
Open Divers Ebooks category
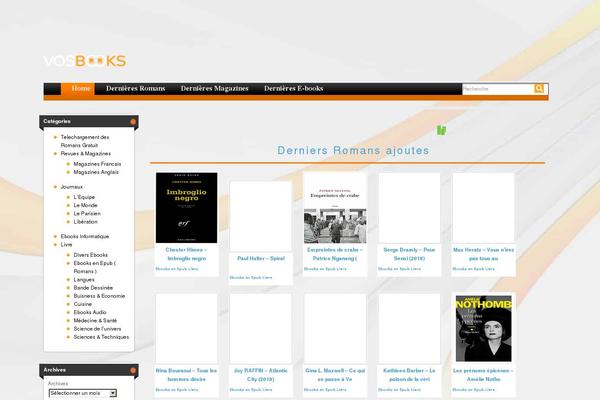click(x=91, y=255)
